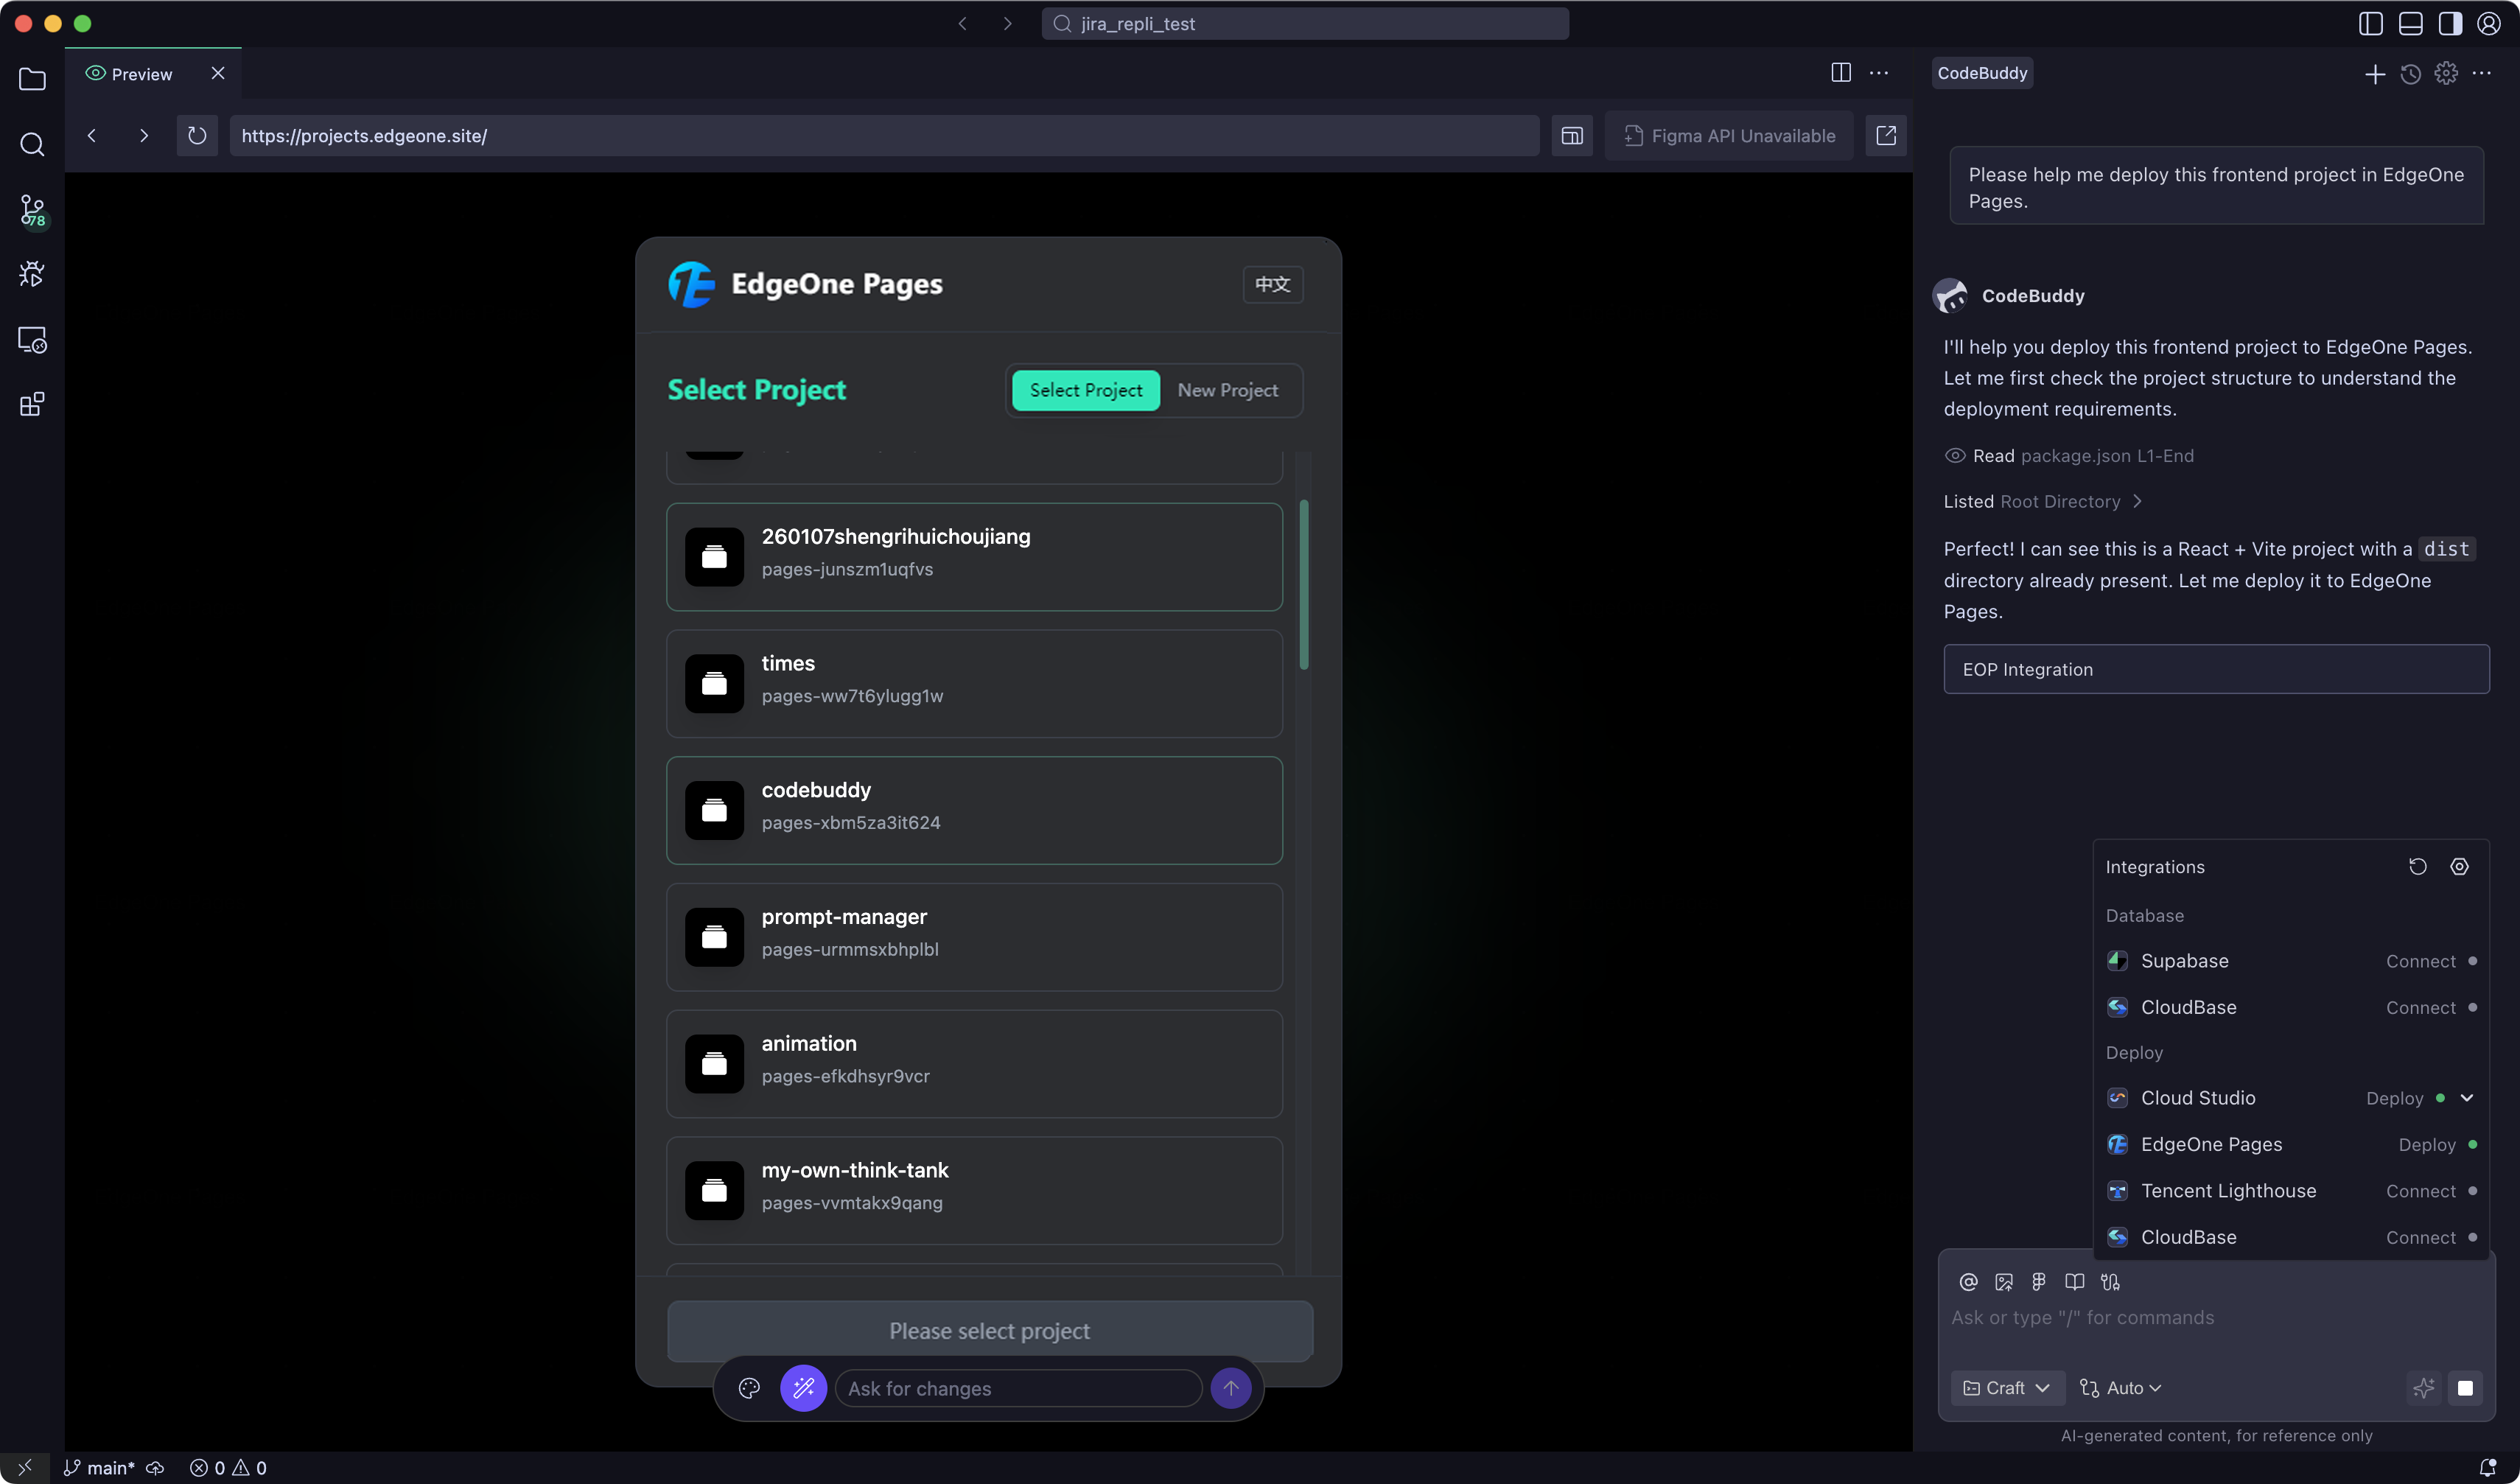
Task: Click the magic wand edit icon
Action: [803, 1388]
